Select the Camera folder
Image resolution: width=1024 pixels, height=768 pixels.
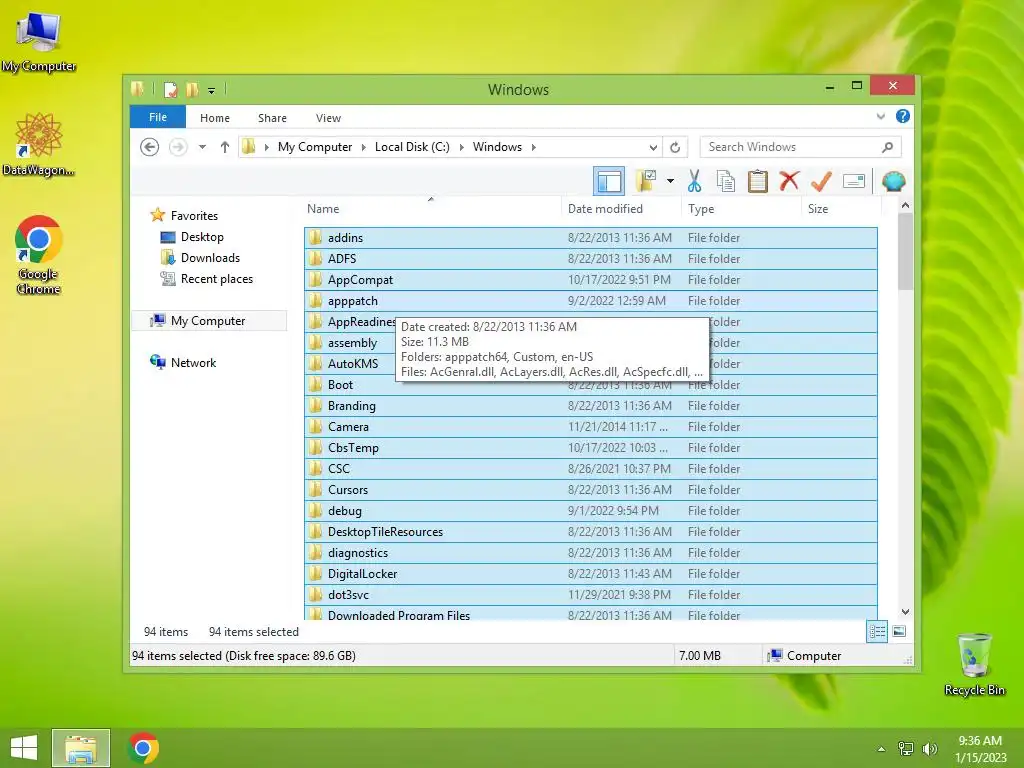click(590, 426)
